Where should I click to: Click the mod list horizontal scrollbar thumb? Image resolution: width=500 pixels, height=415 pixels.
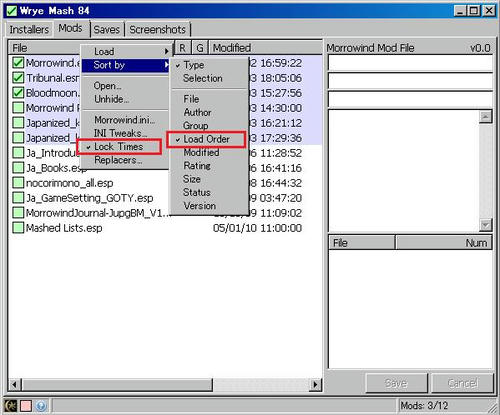[117, 384]
